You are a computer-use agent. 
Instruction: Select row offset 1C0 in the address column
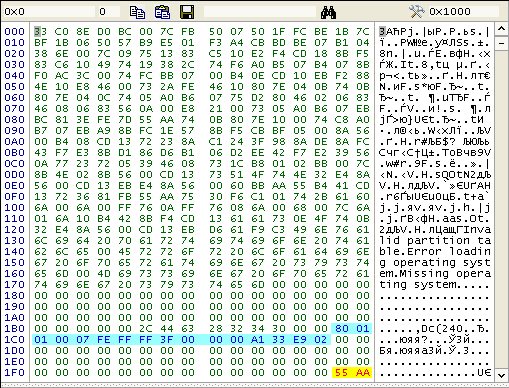[14, 339]
